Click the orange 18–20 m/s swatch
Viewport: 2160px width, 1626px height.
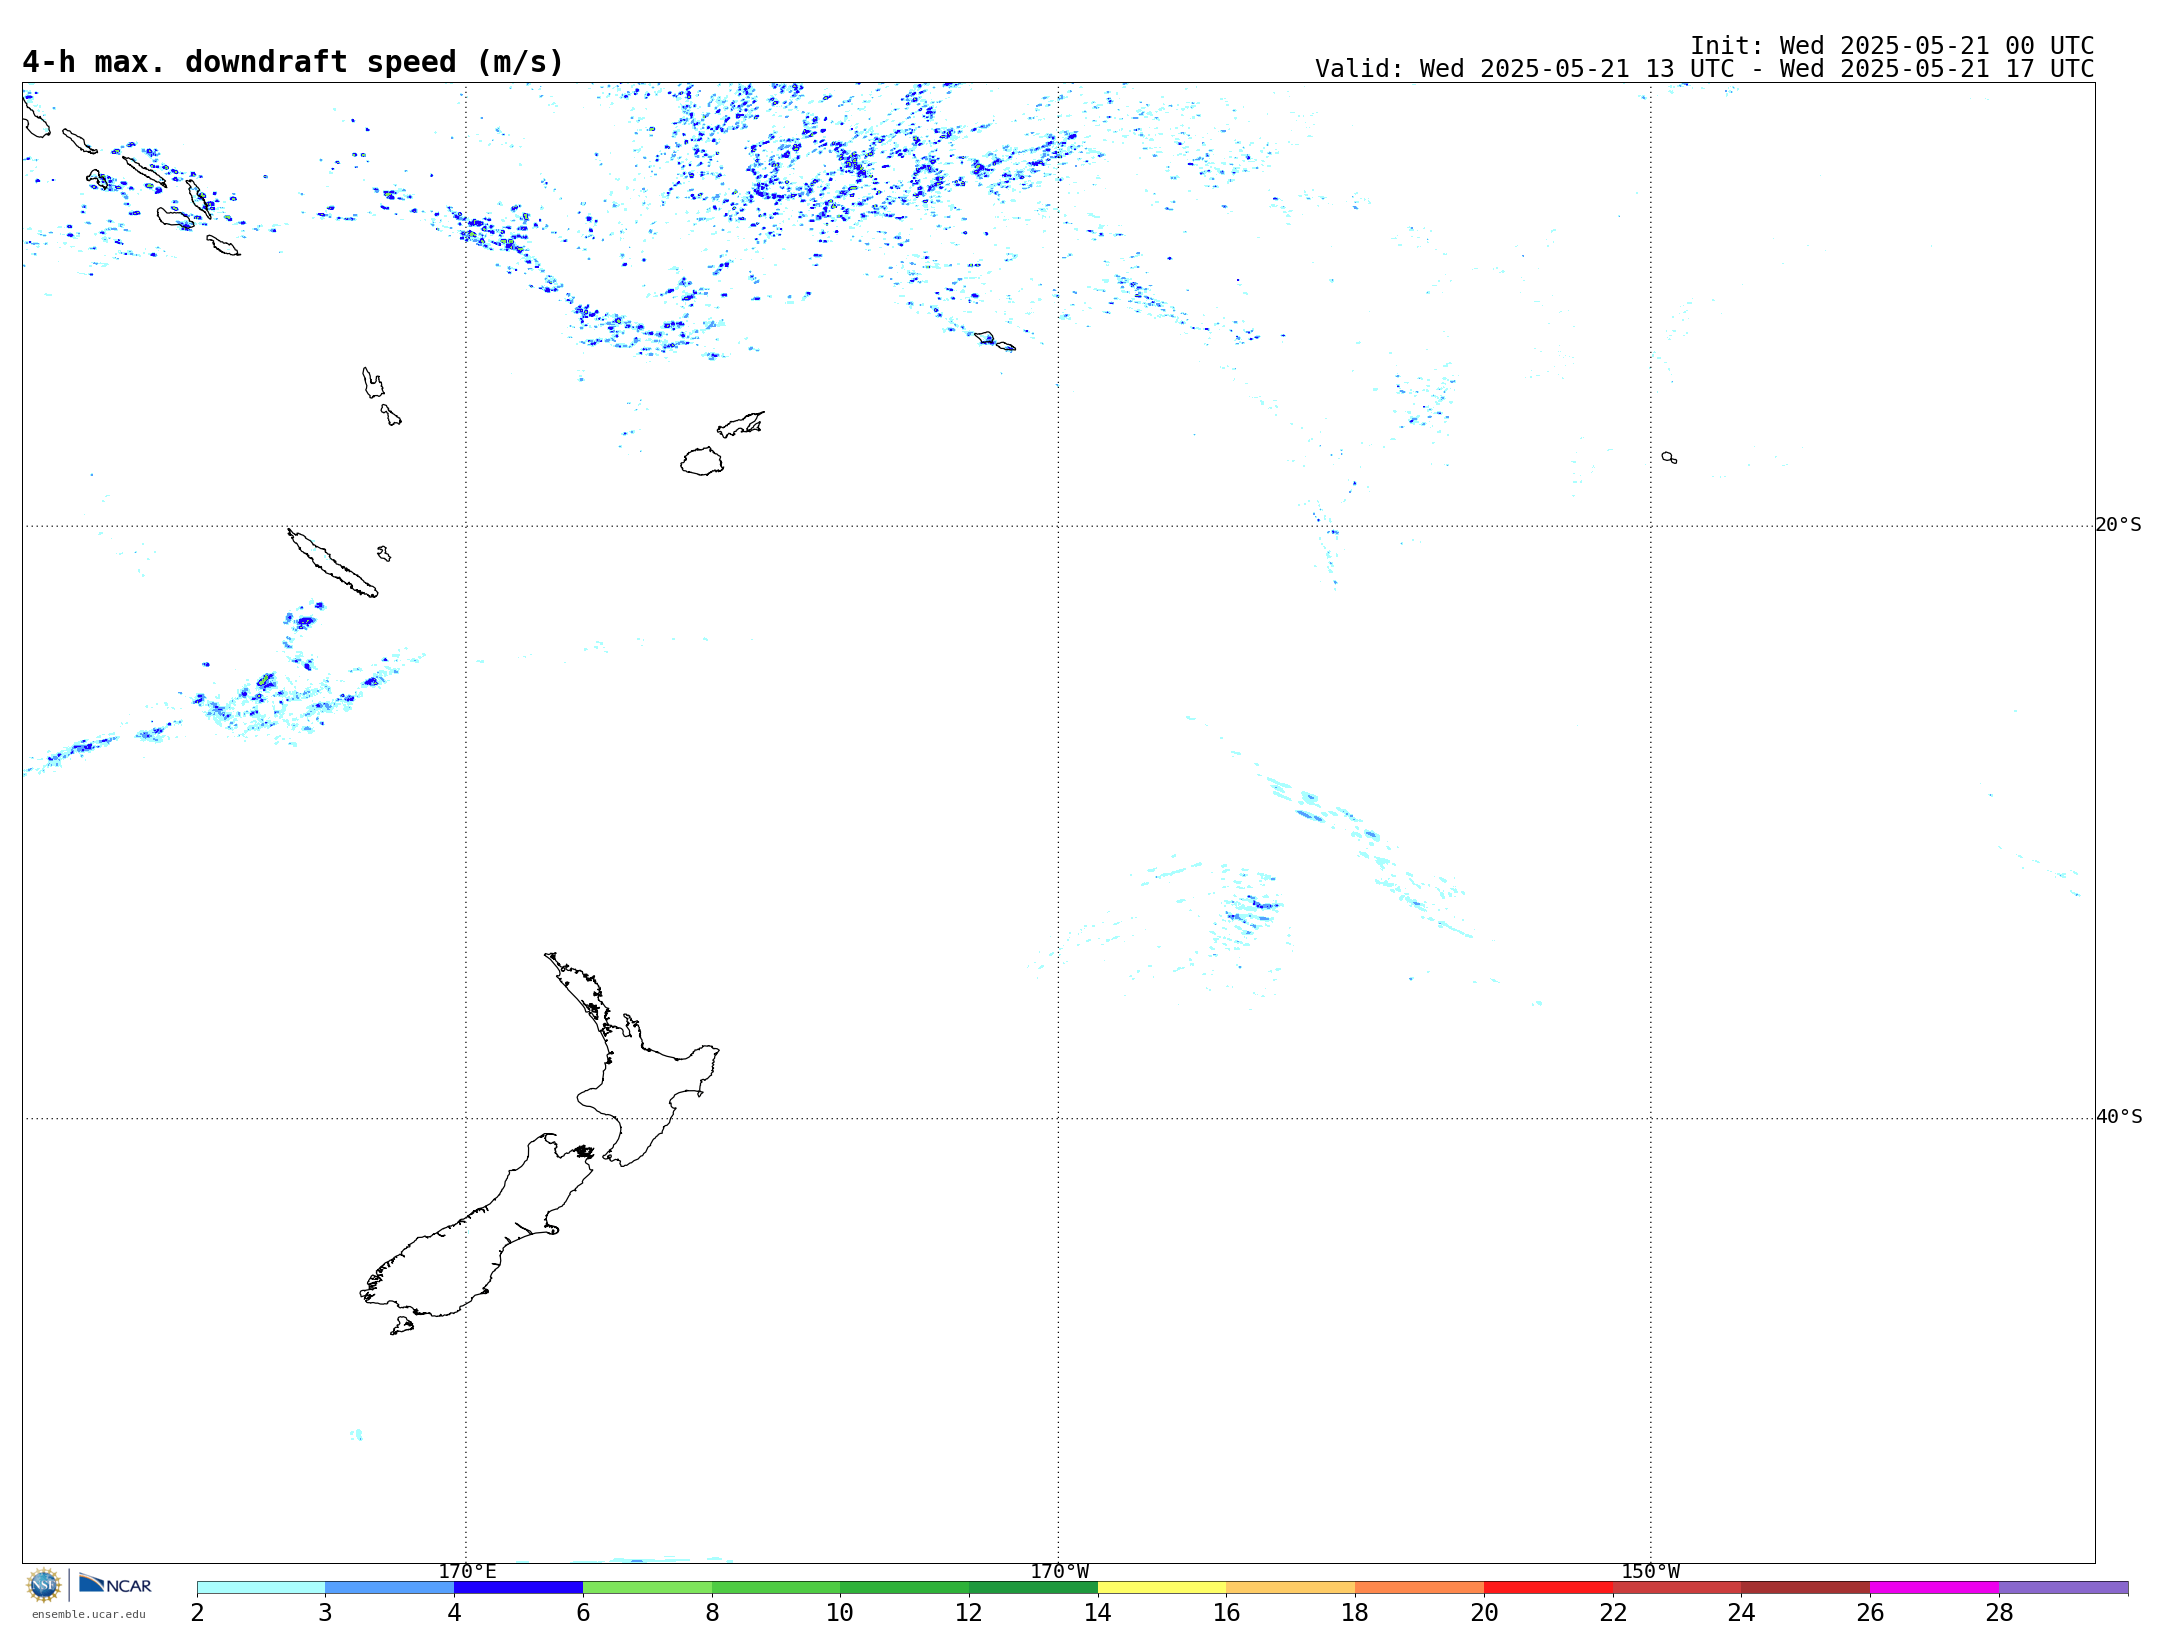point(1419,1587)
